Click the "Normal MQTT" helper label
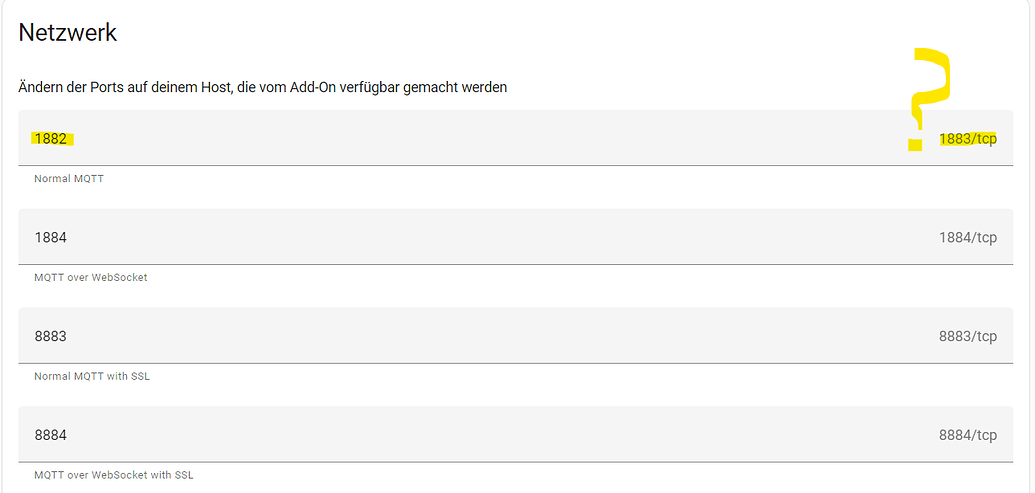The image size is (1035, 493). 69,179
